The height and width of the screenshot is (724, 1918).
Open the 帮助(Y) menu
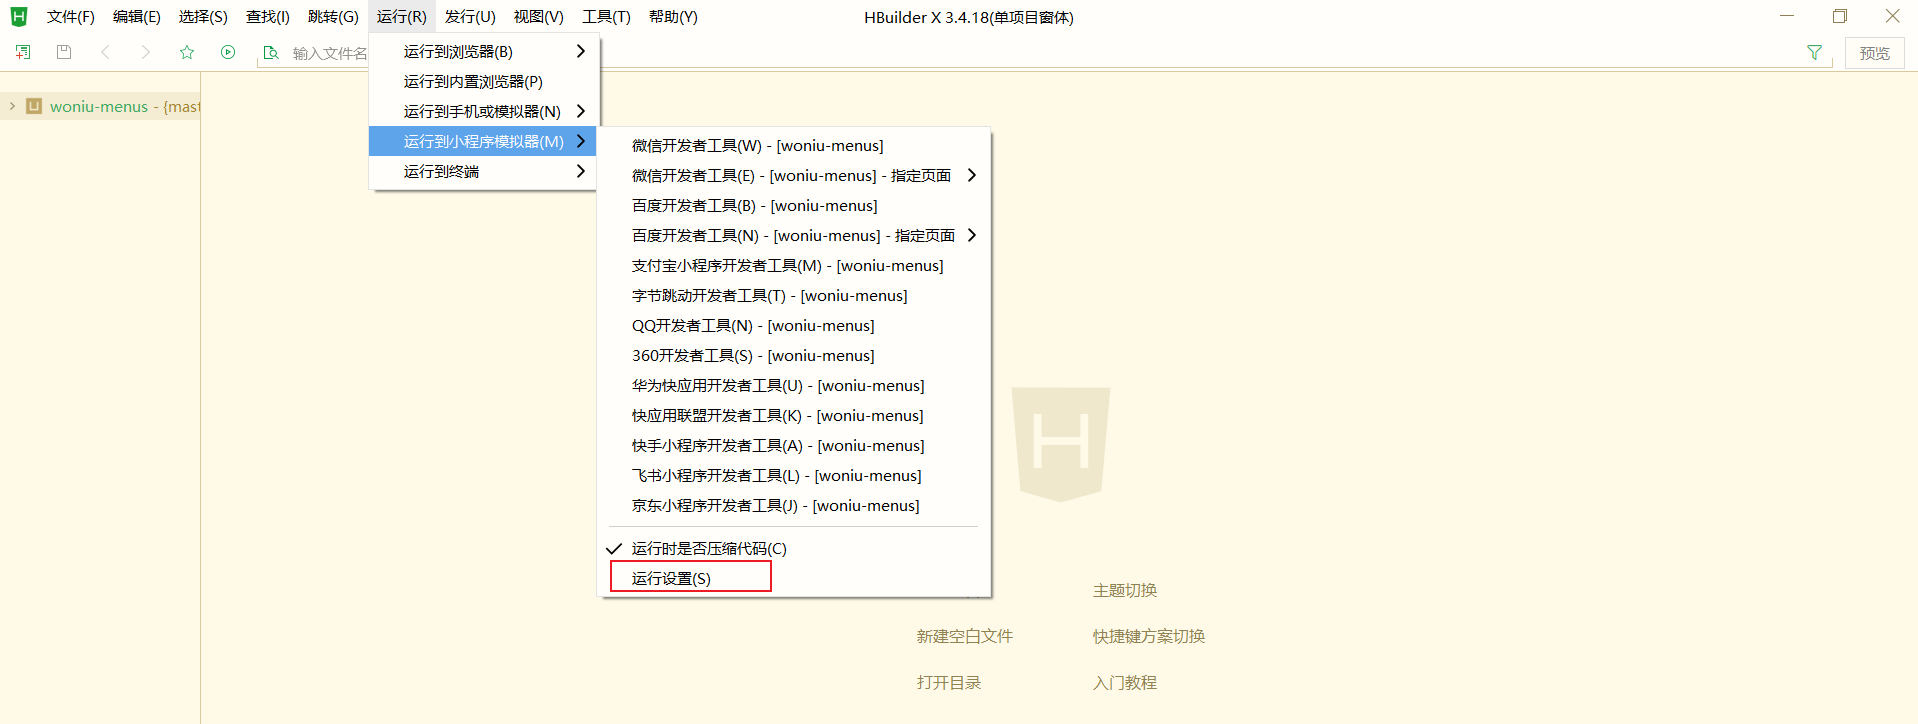(x=673, y=17)
